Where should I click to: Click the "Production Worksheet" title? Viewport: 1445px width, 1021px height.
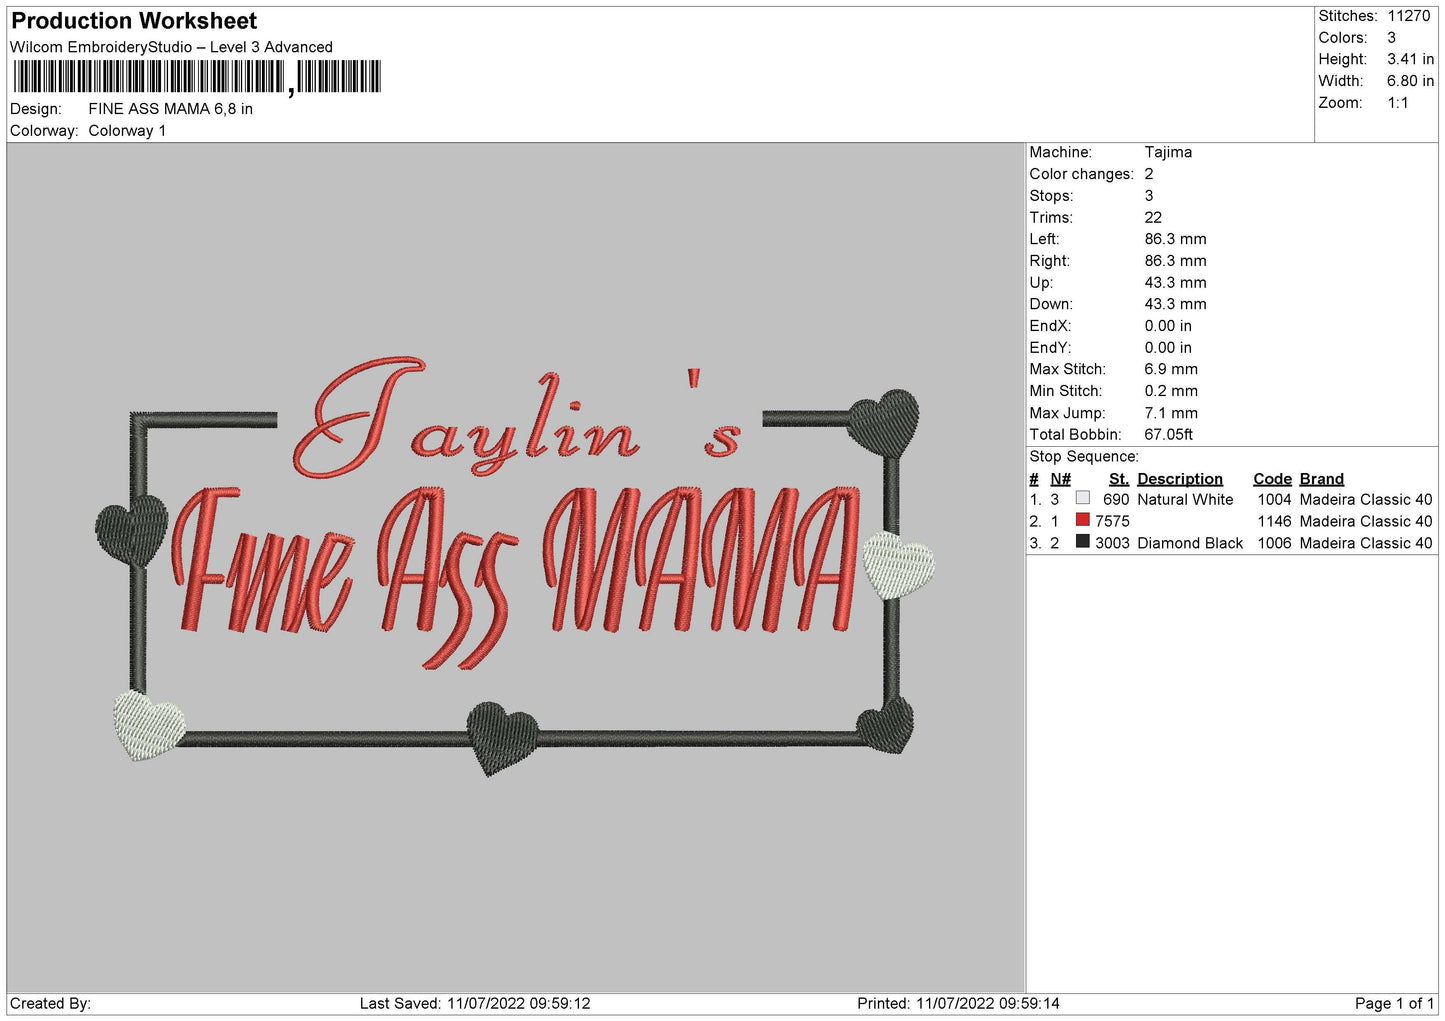134,21
